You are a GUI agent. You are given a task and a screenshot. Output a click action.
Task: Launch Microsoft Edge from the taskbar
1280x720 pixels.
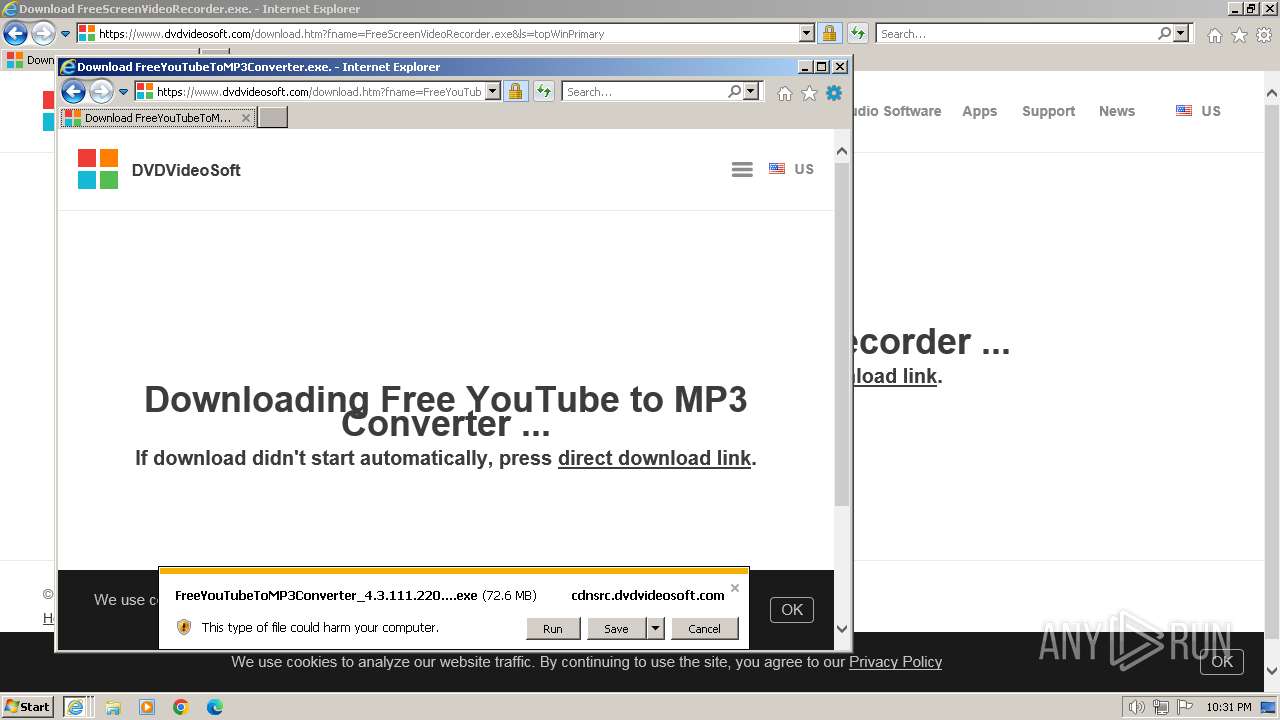point(215,707)
